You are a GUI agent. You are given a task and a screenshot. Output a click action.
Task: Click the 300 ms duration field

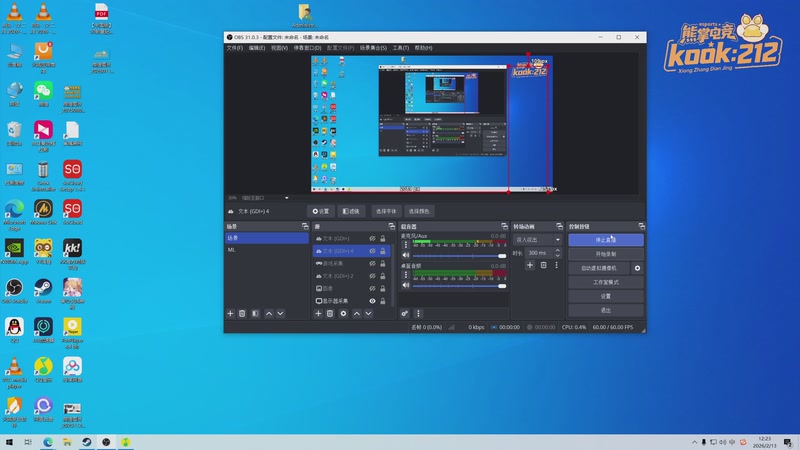pyautogui.click(x=539, y=253)
